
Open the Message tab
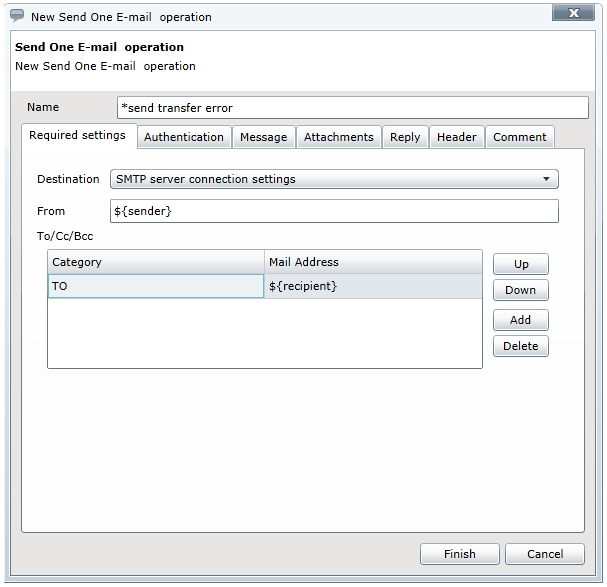(263, 137)
